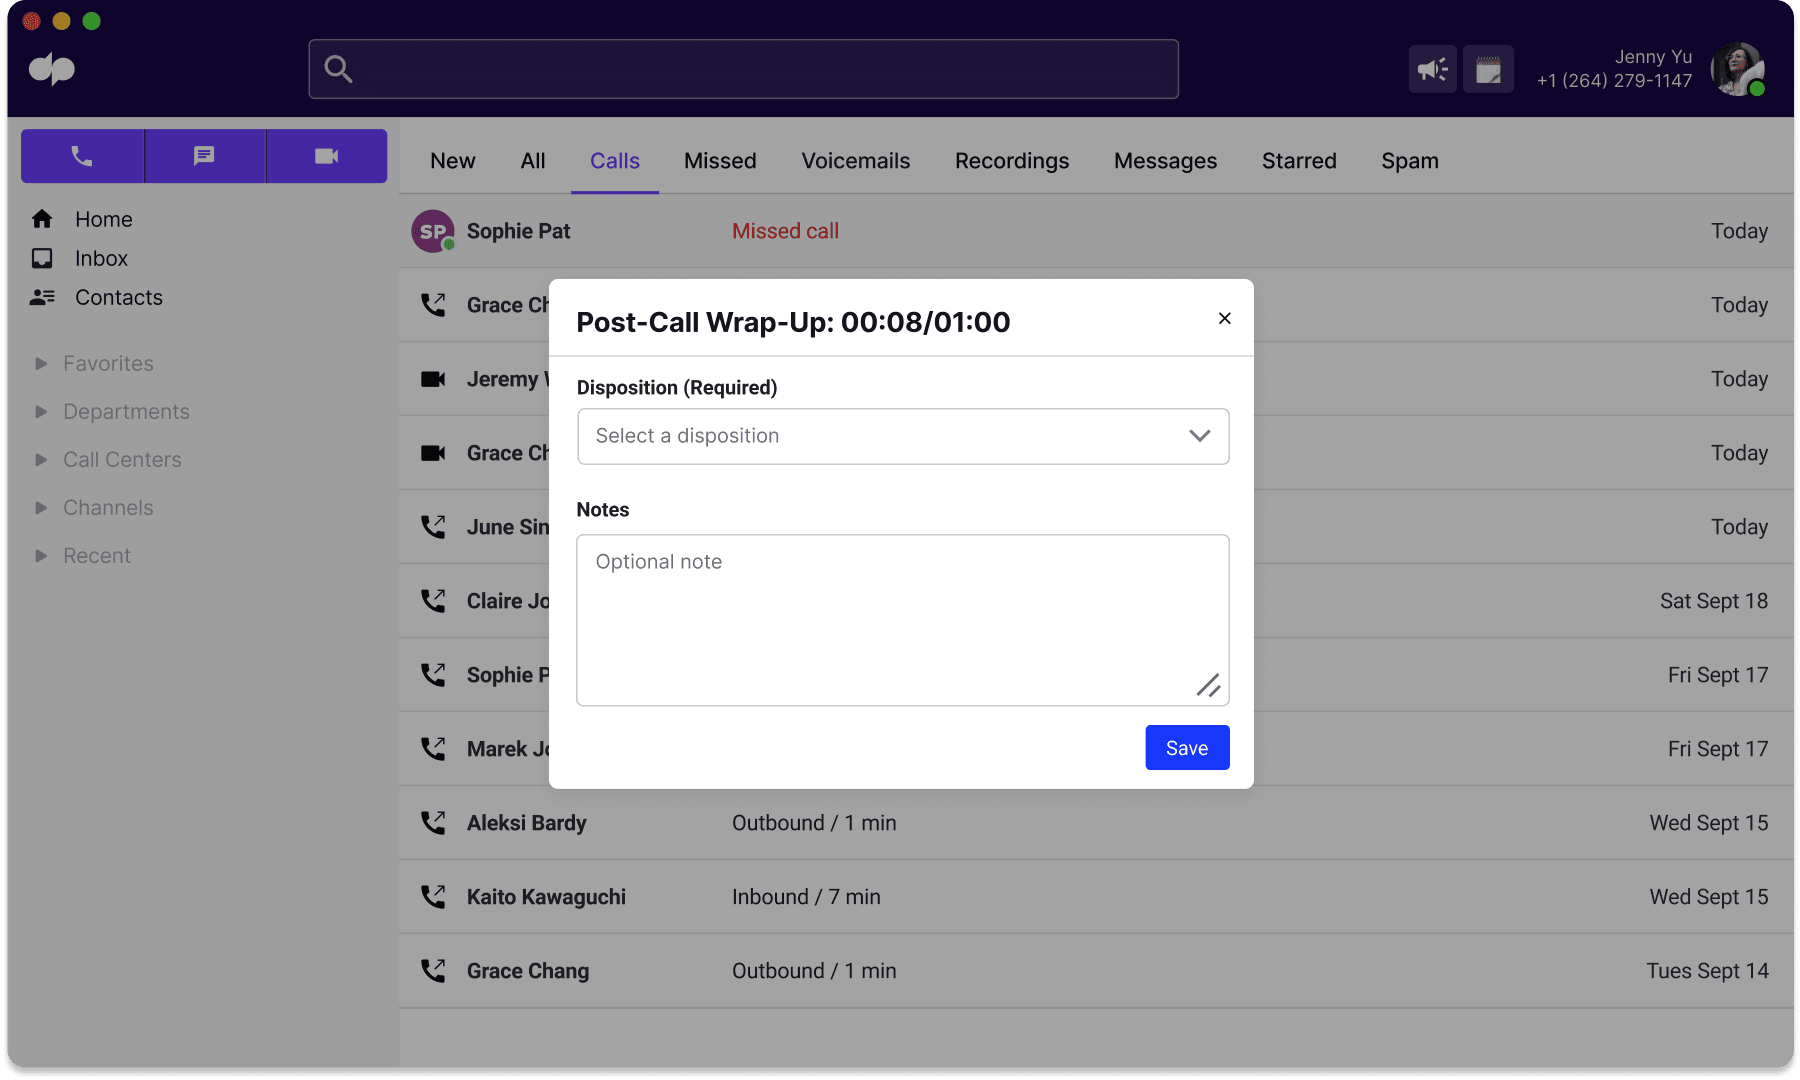
Task: Open the Select a disposition dropdown
Action: [903, 436]
